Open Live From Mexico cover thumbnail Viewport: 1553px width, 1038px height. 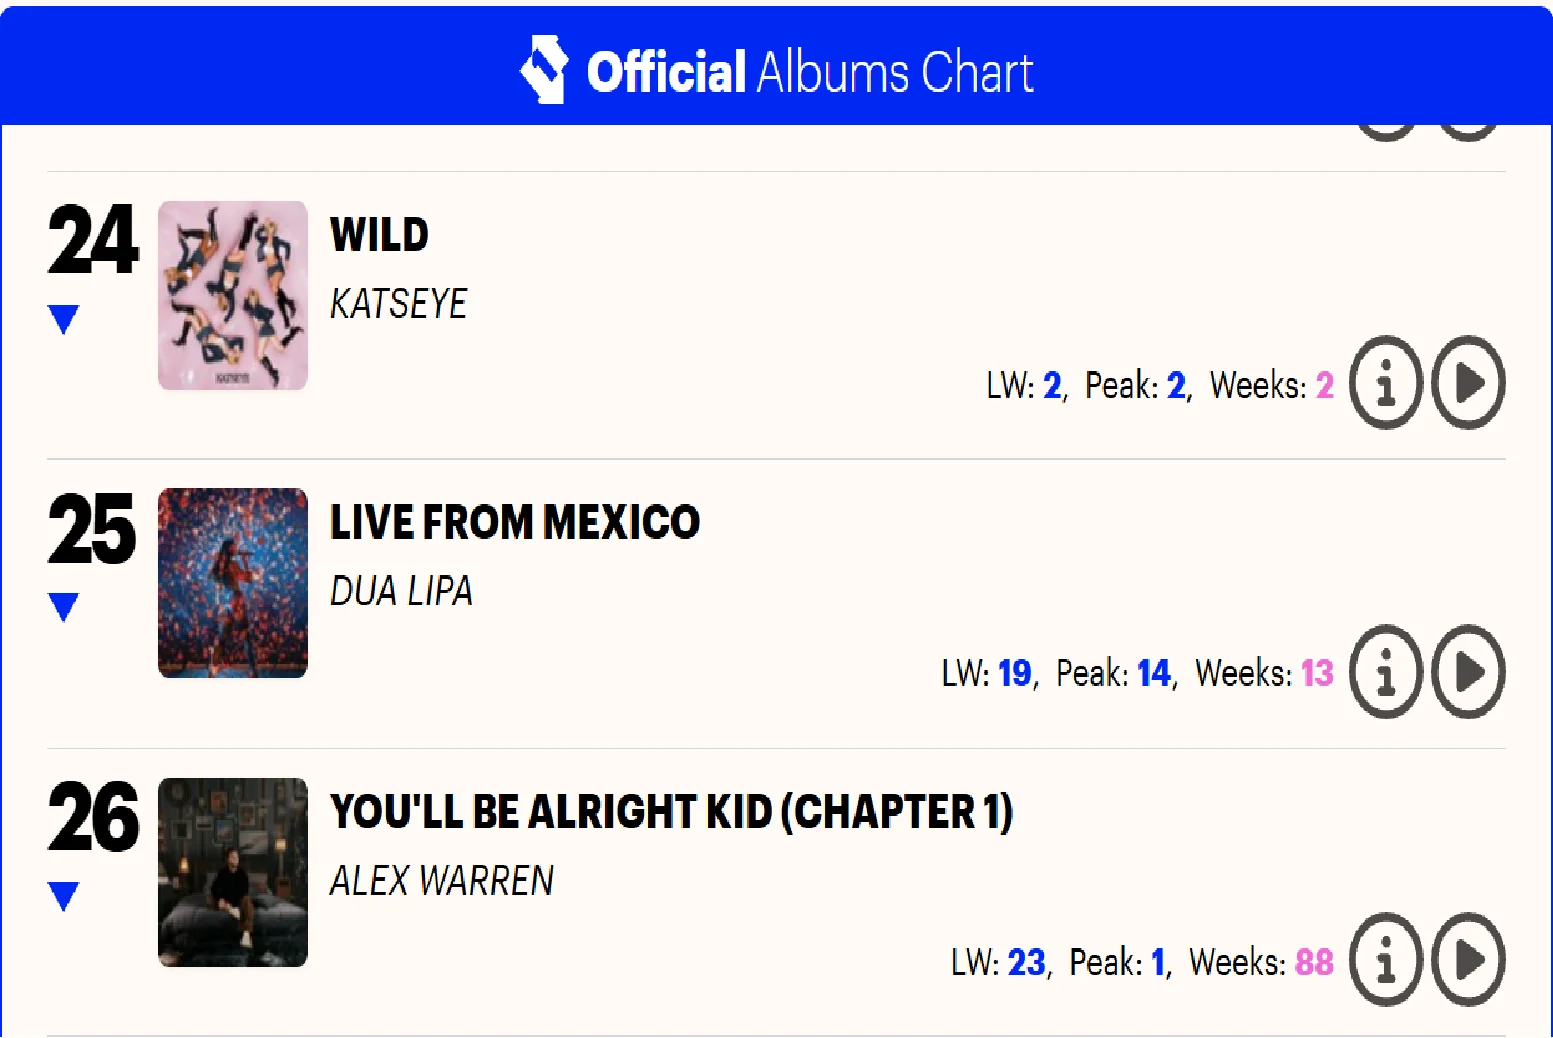coord(233,583)
